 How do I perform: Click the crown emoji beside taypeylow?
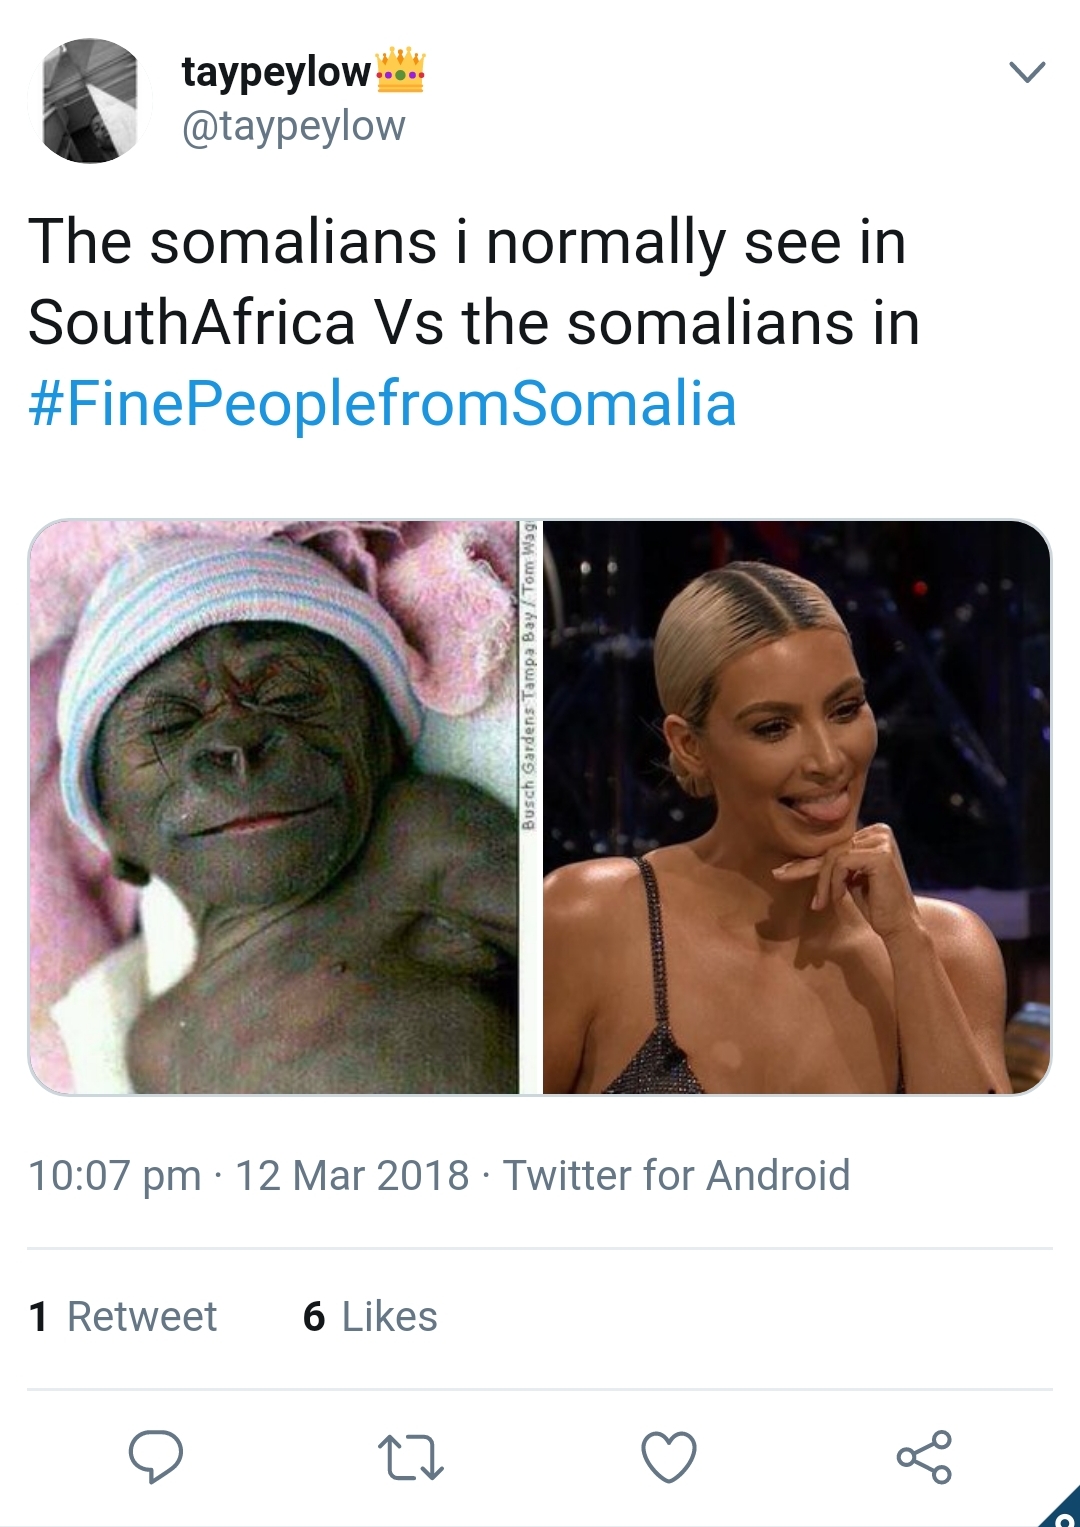tap(401, 70)
